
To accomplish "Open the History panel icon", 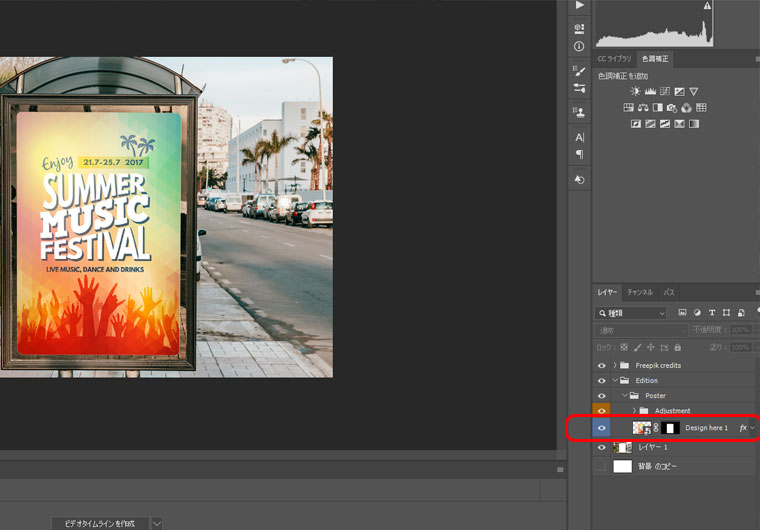I will [x=579, y=179].
